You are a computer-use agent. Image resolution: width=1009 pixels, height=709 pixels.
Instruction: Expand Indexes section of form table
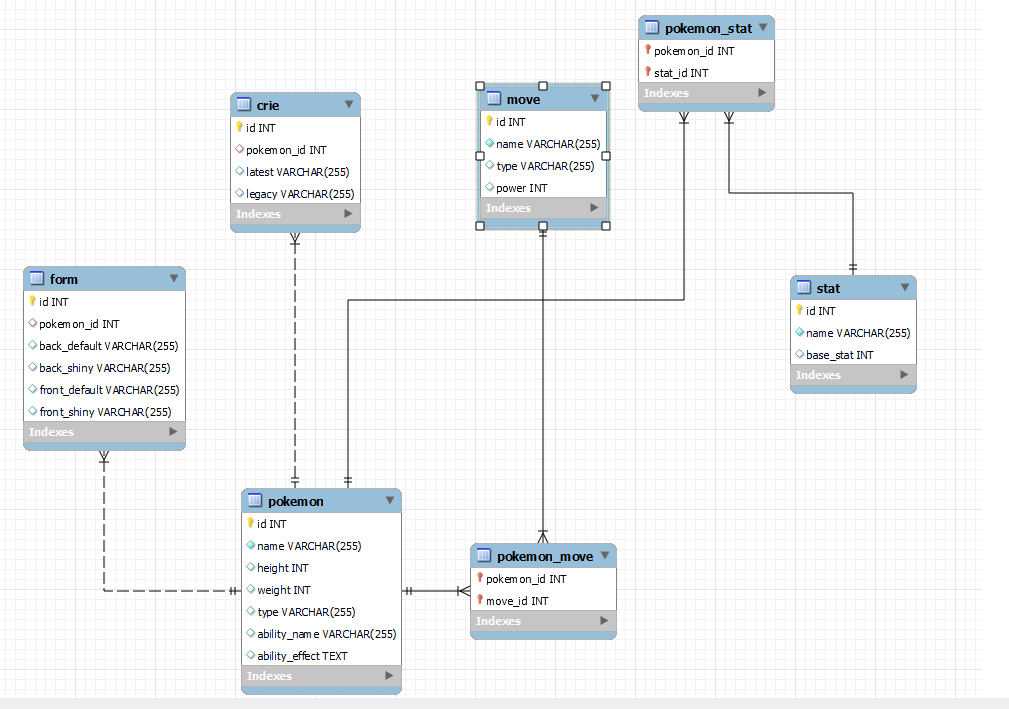173,431
